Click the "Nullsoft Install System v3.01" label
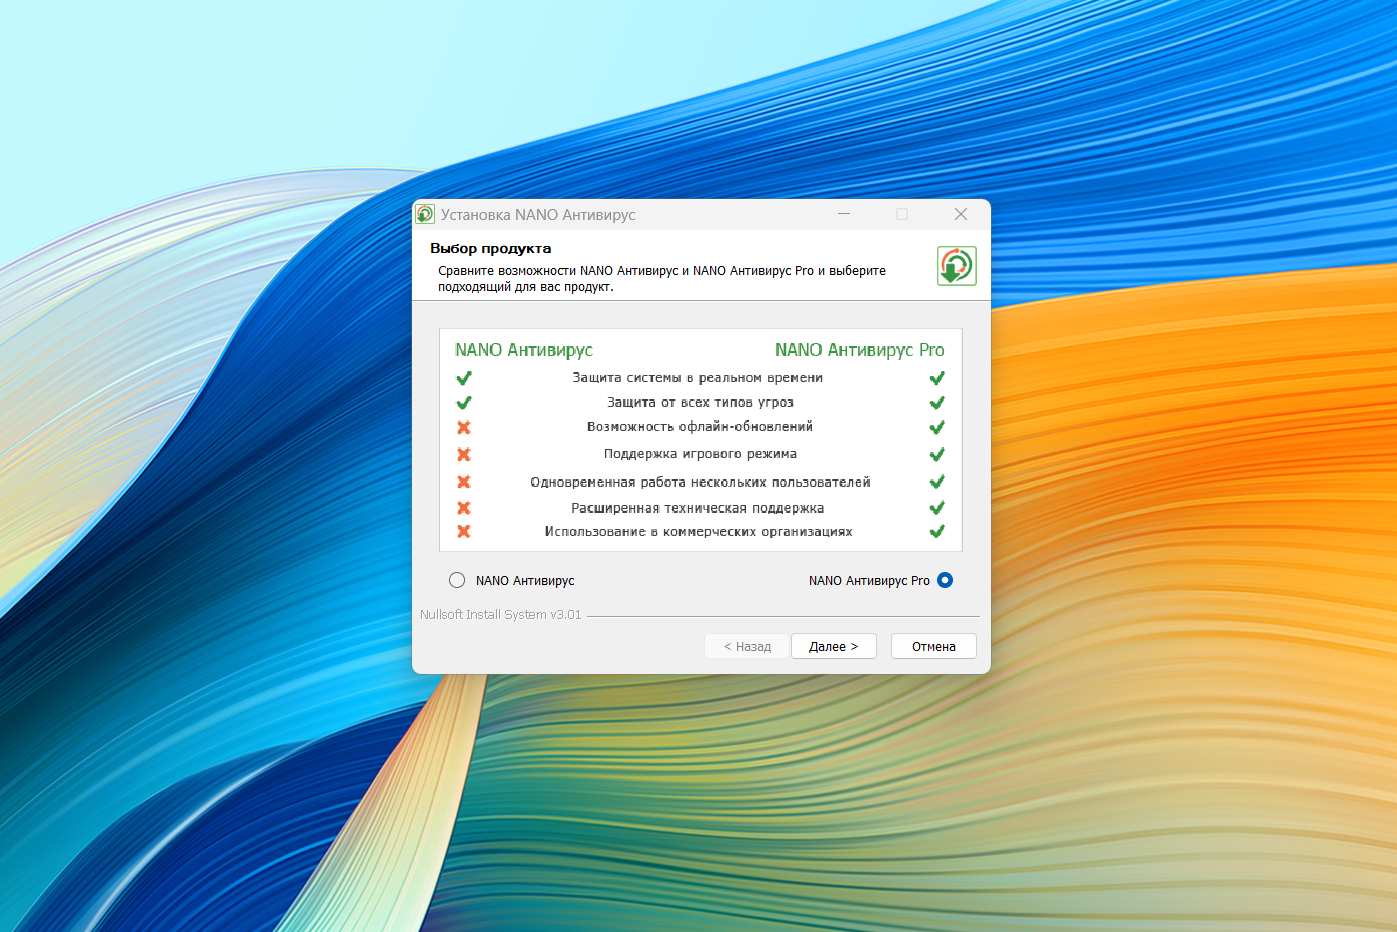Image resolution: width=1397 pixels, height=932 pixels. [x=501, y=615]
